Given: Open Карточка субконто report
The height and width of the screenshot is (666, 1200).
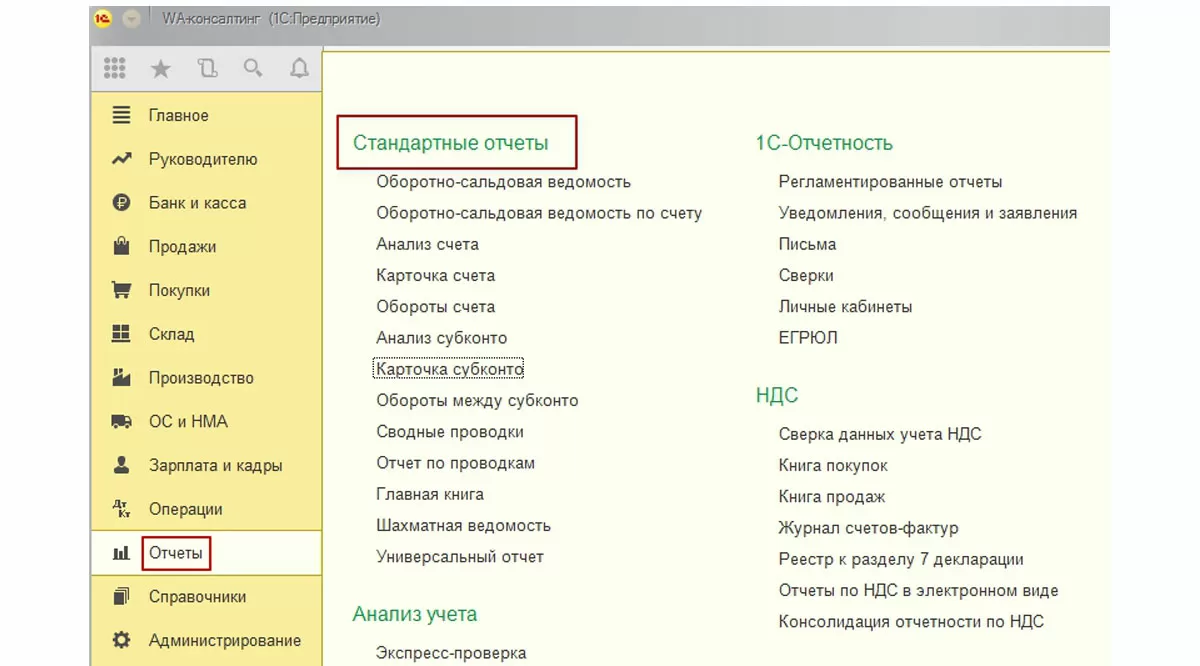Looking at the screenshot, I should pyautogui.click(x=449, y=369).
